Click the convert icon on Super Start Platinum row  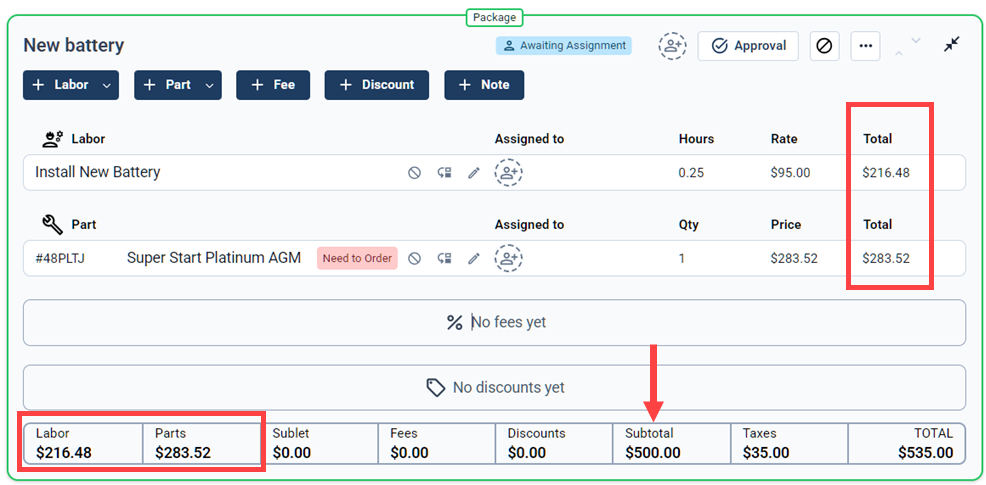(445, 258)
